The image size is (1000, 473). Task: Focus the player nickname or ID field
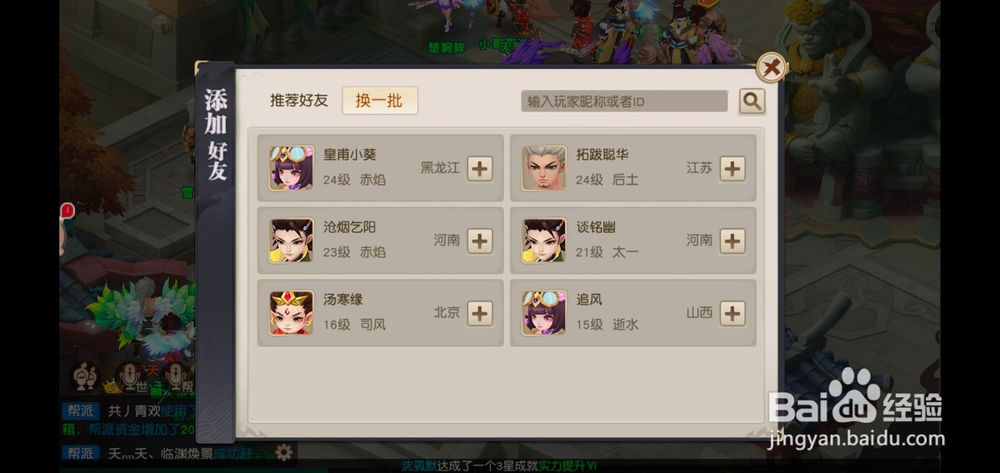coord(624,101)
